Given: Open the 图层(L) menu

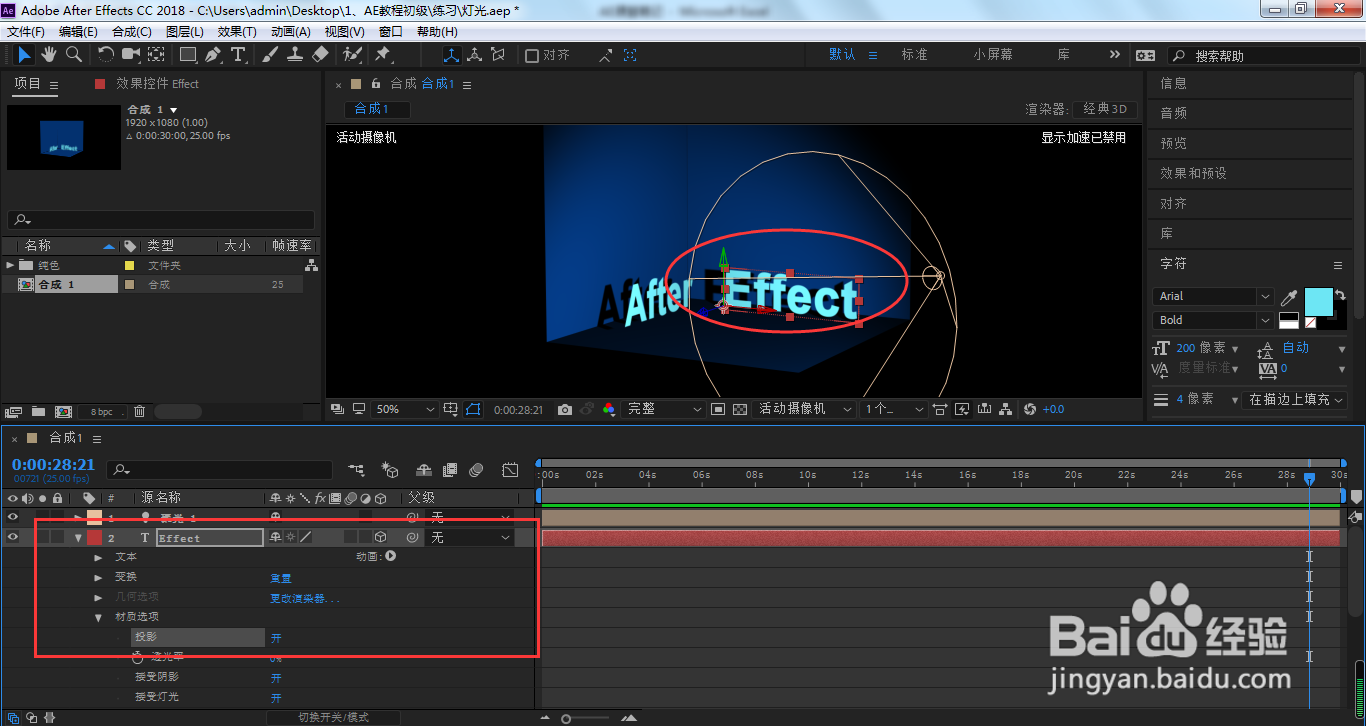Looking at the screenshot, I should [x=184, y=31].
